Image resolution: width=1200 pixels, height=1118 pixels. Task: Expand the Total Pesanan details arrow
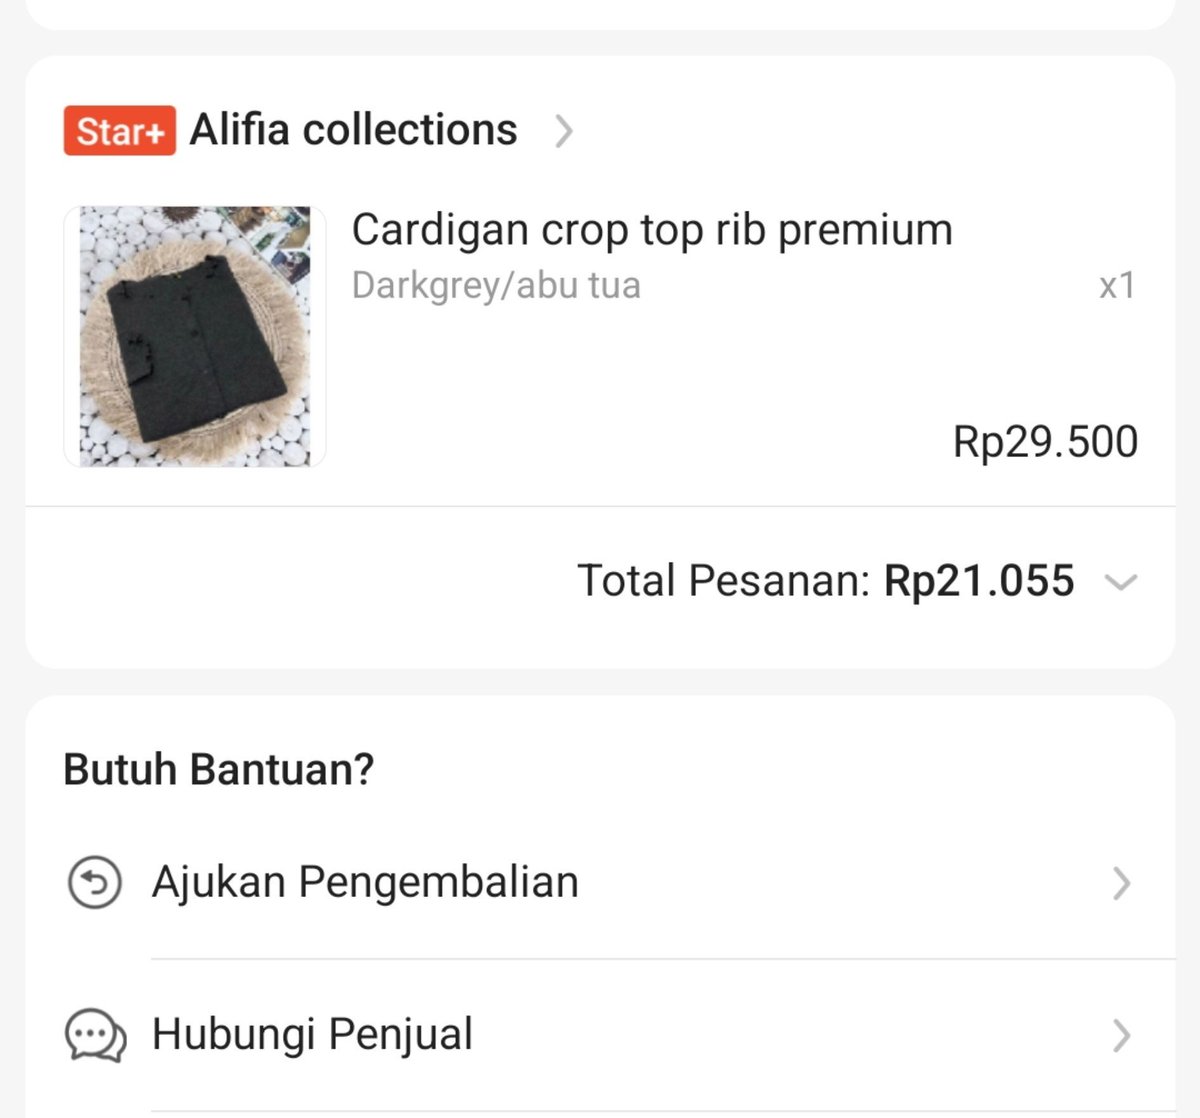click(1121, 582)
